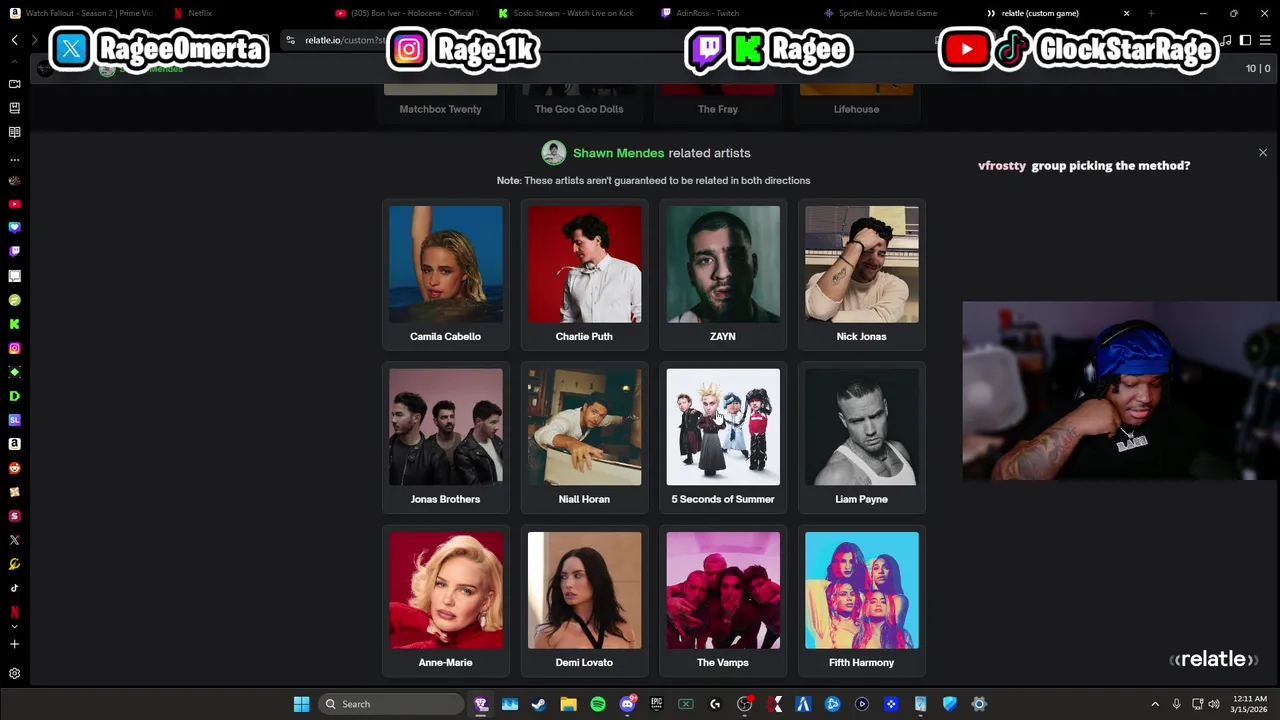Open the Camila Cabello artist card
The image size is (1280, 720).
click(445, 274)
